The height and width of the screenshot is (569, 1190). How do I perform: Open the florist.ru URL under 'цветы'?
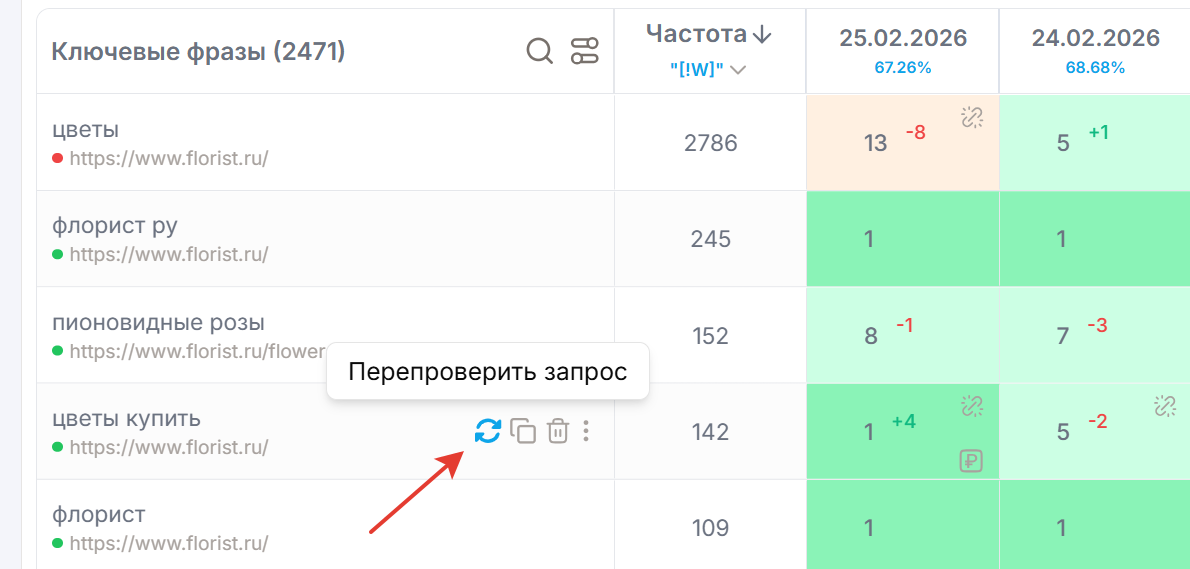point(169,158)
